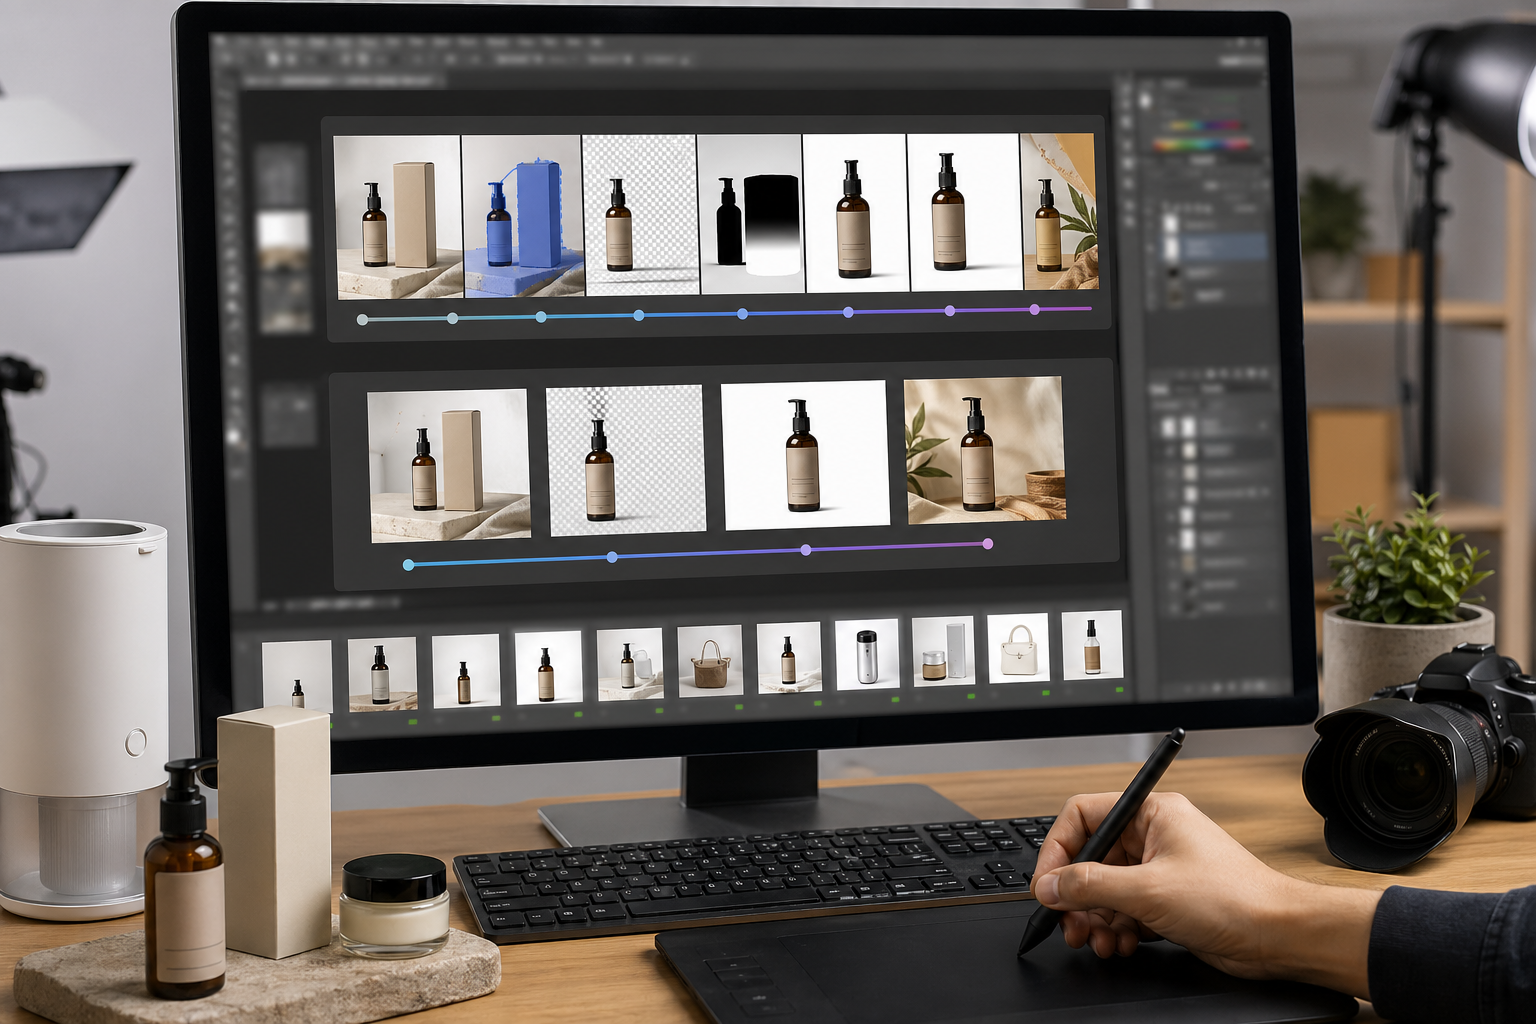The width and height of the screenshot is (1536, 1024).
Task: Select lower-row bottle with box on stone
Action: pyautogui.click(x=449, y=466)
